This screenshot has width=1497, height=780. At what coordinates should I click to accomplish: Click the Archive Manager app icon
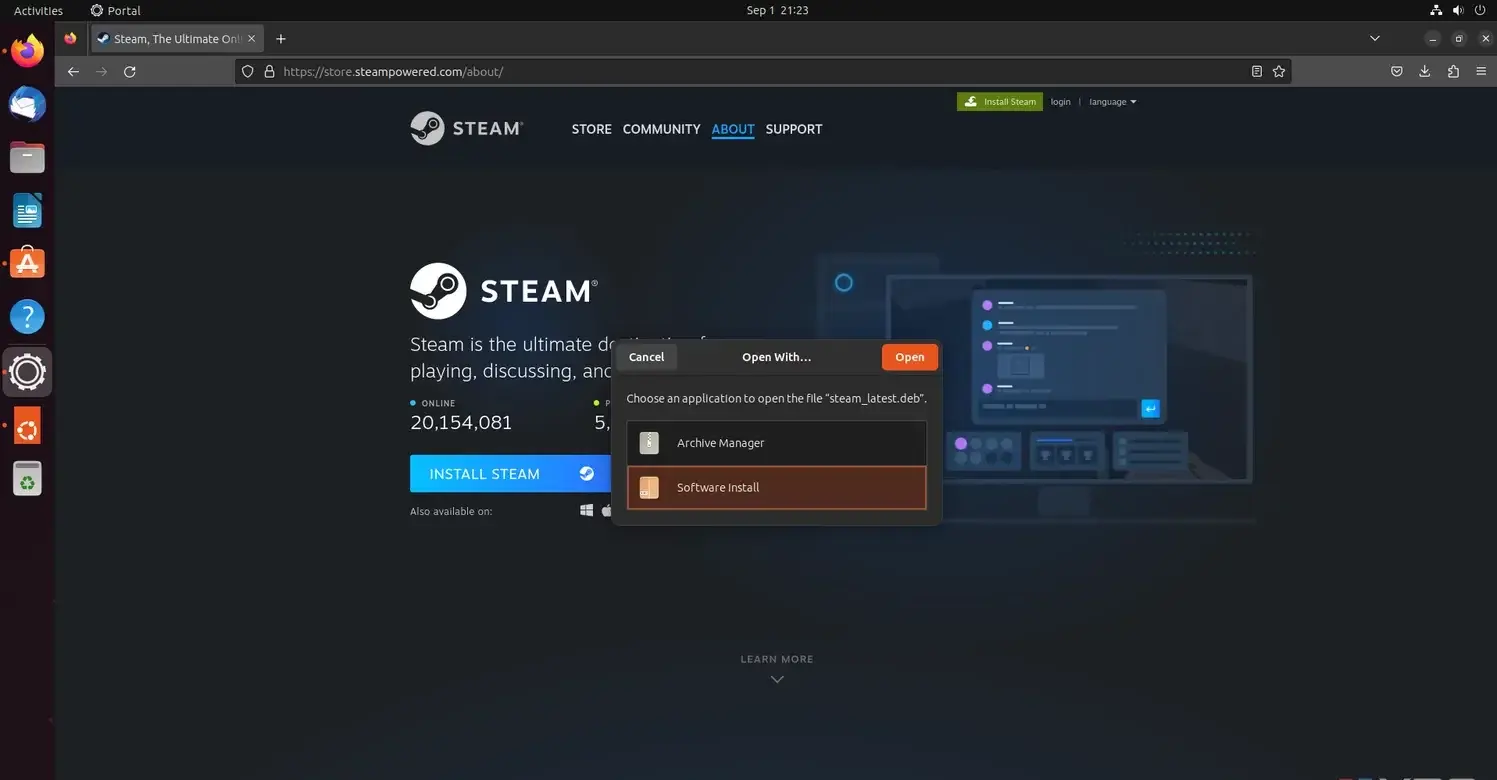click(x=649, y=443)
